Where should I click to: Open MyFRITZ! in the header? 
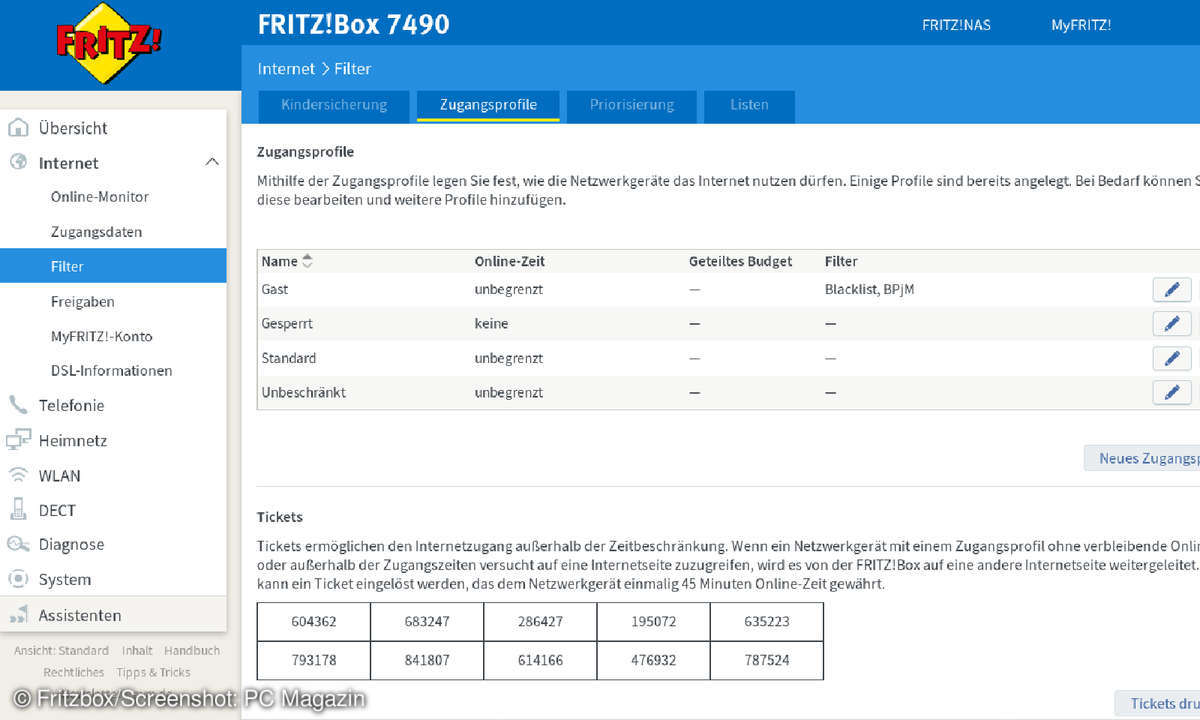point(1081,25)
